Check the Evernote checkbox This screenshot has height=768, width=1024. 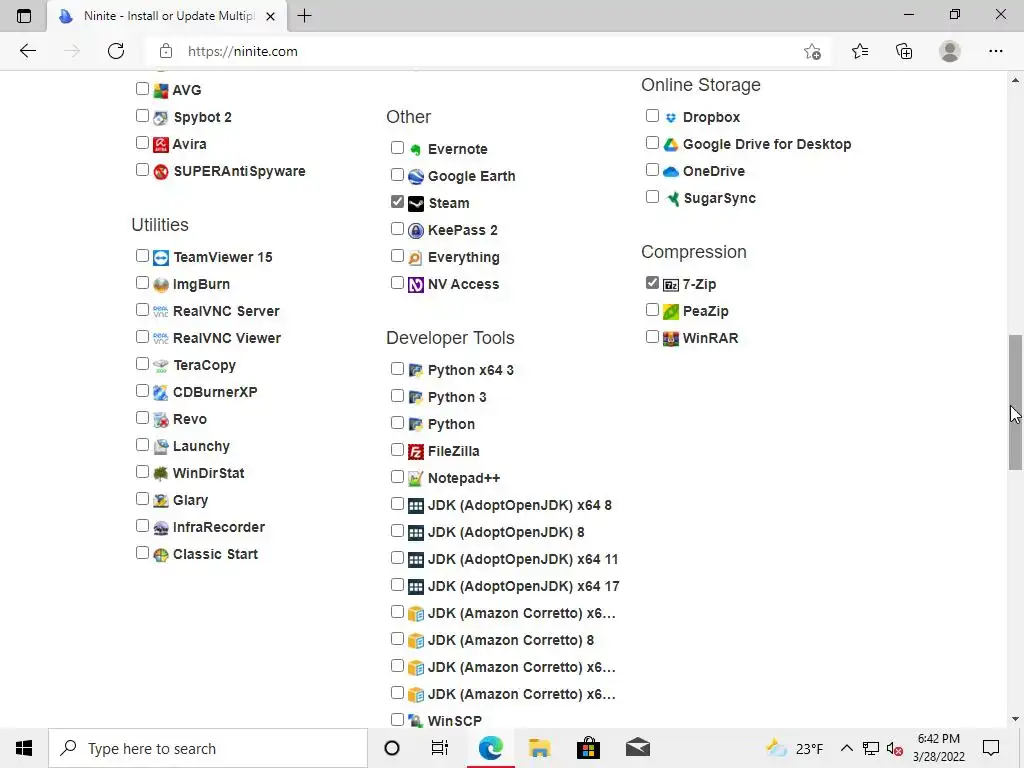(x=397, y=148)
